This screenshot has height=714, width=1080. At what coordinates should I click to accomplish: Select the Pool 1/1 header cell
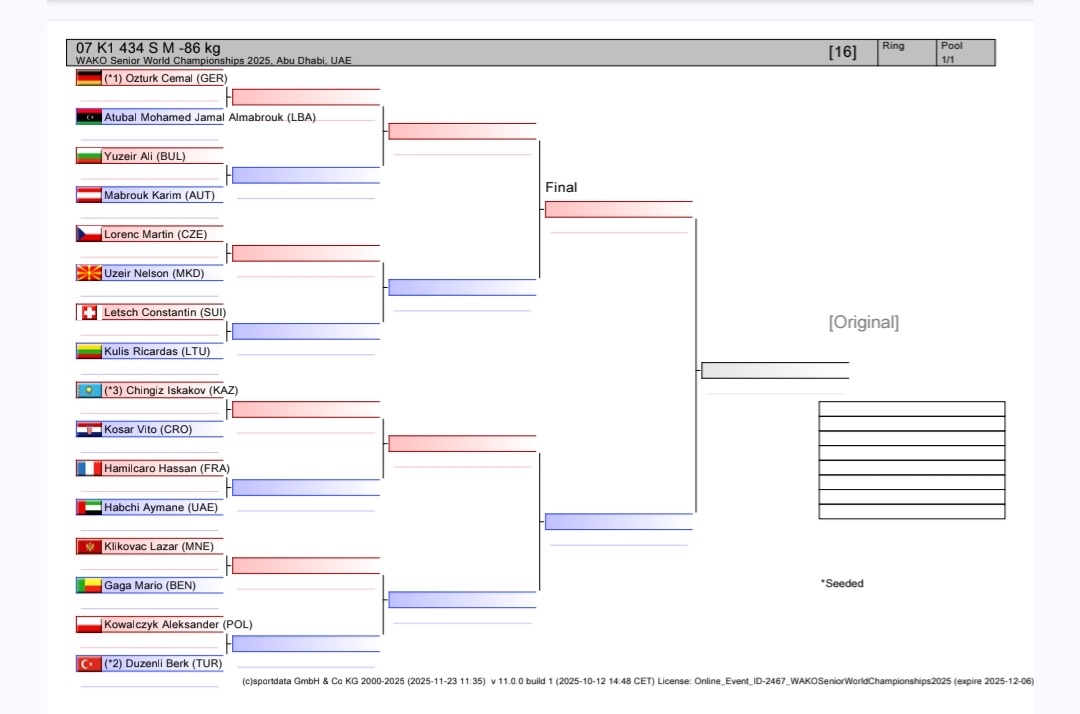point(965,52)
